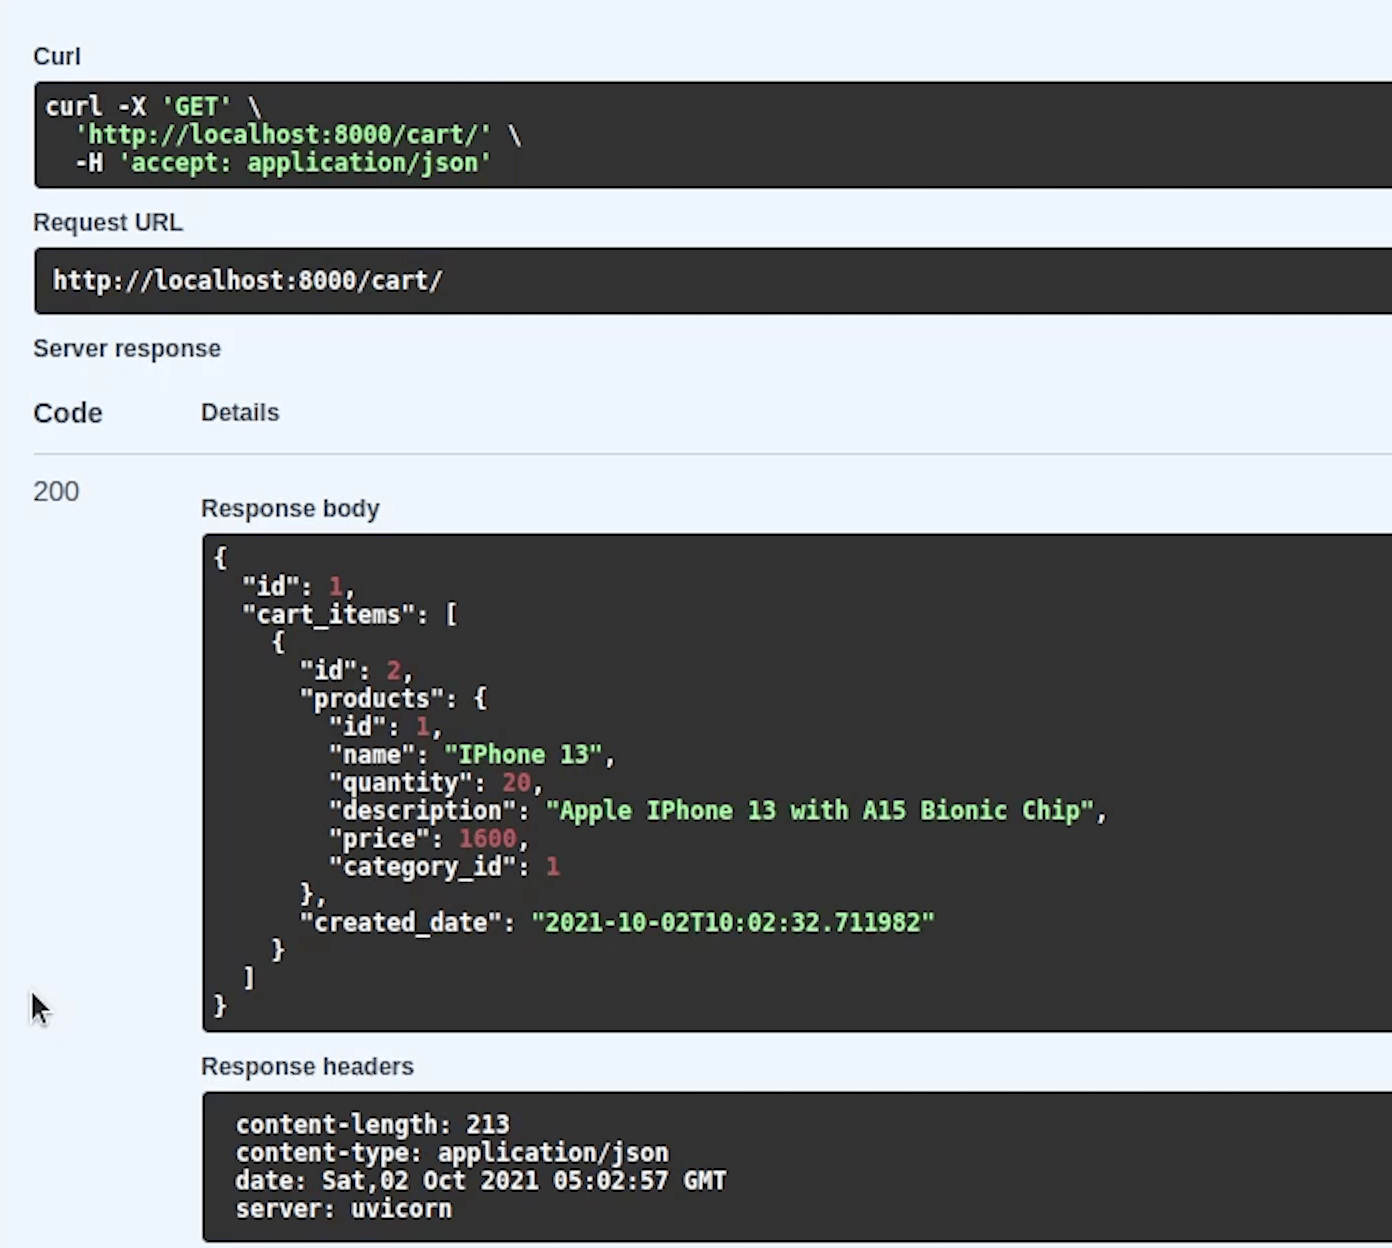Click the accept application/json header line
The width and height of the screenshot is (1392, 1248).
tap(283, 163)
